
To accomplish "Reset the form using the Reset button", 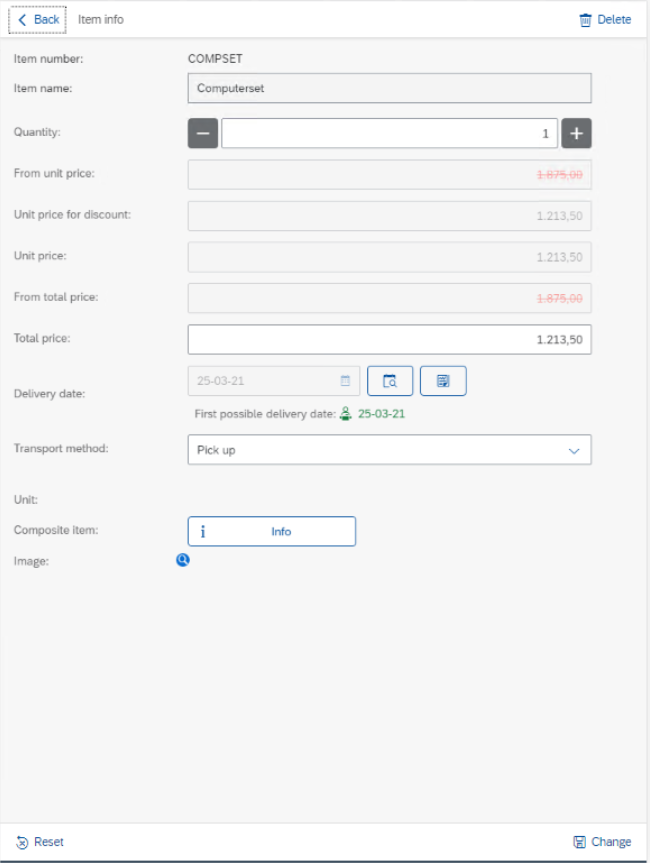I will coord(40,842).
